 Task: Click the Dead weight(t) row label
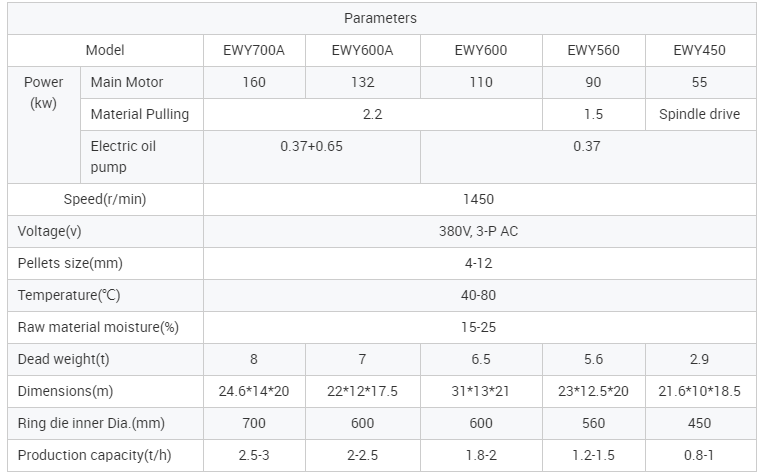(x=63, y=359)
